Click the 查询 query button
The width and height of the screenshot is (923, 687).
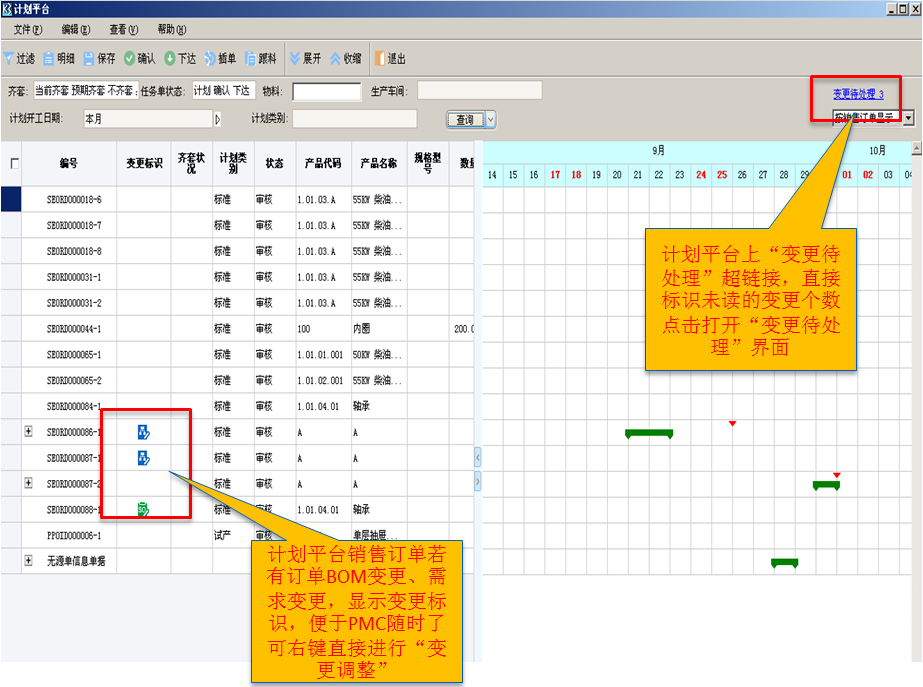pos(465,120)
